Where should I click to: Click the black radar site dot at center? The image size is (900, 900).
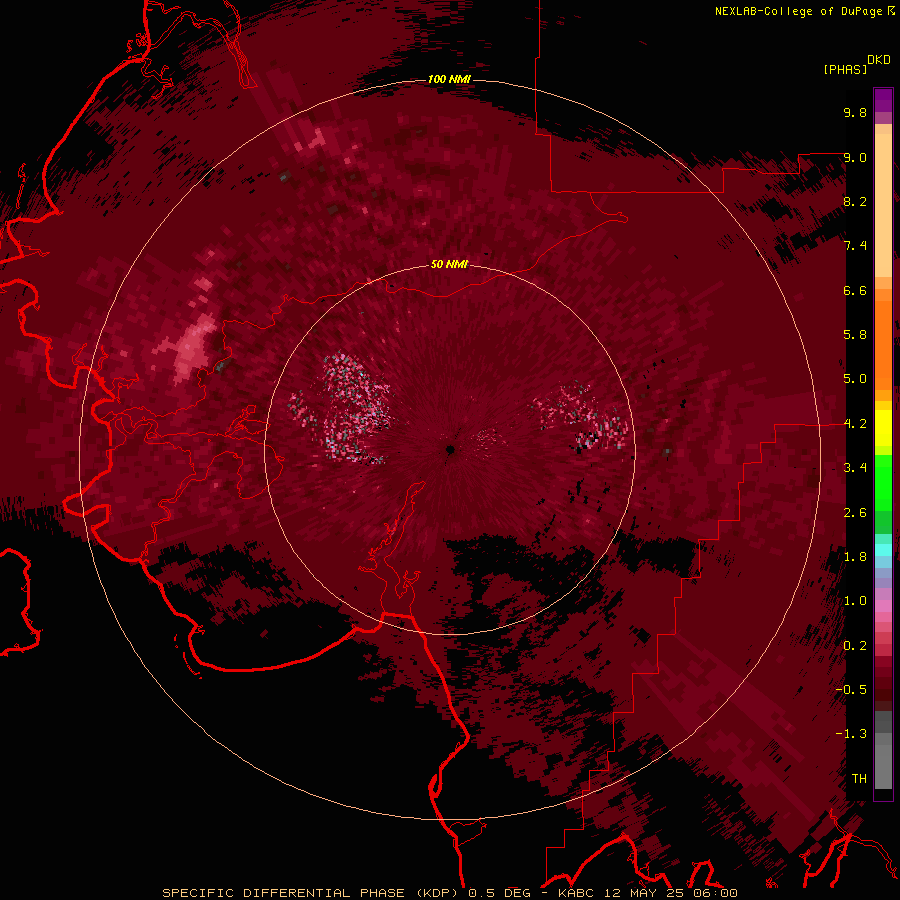450,449
